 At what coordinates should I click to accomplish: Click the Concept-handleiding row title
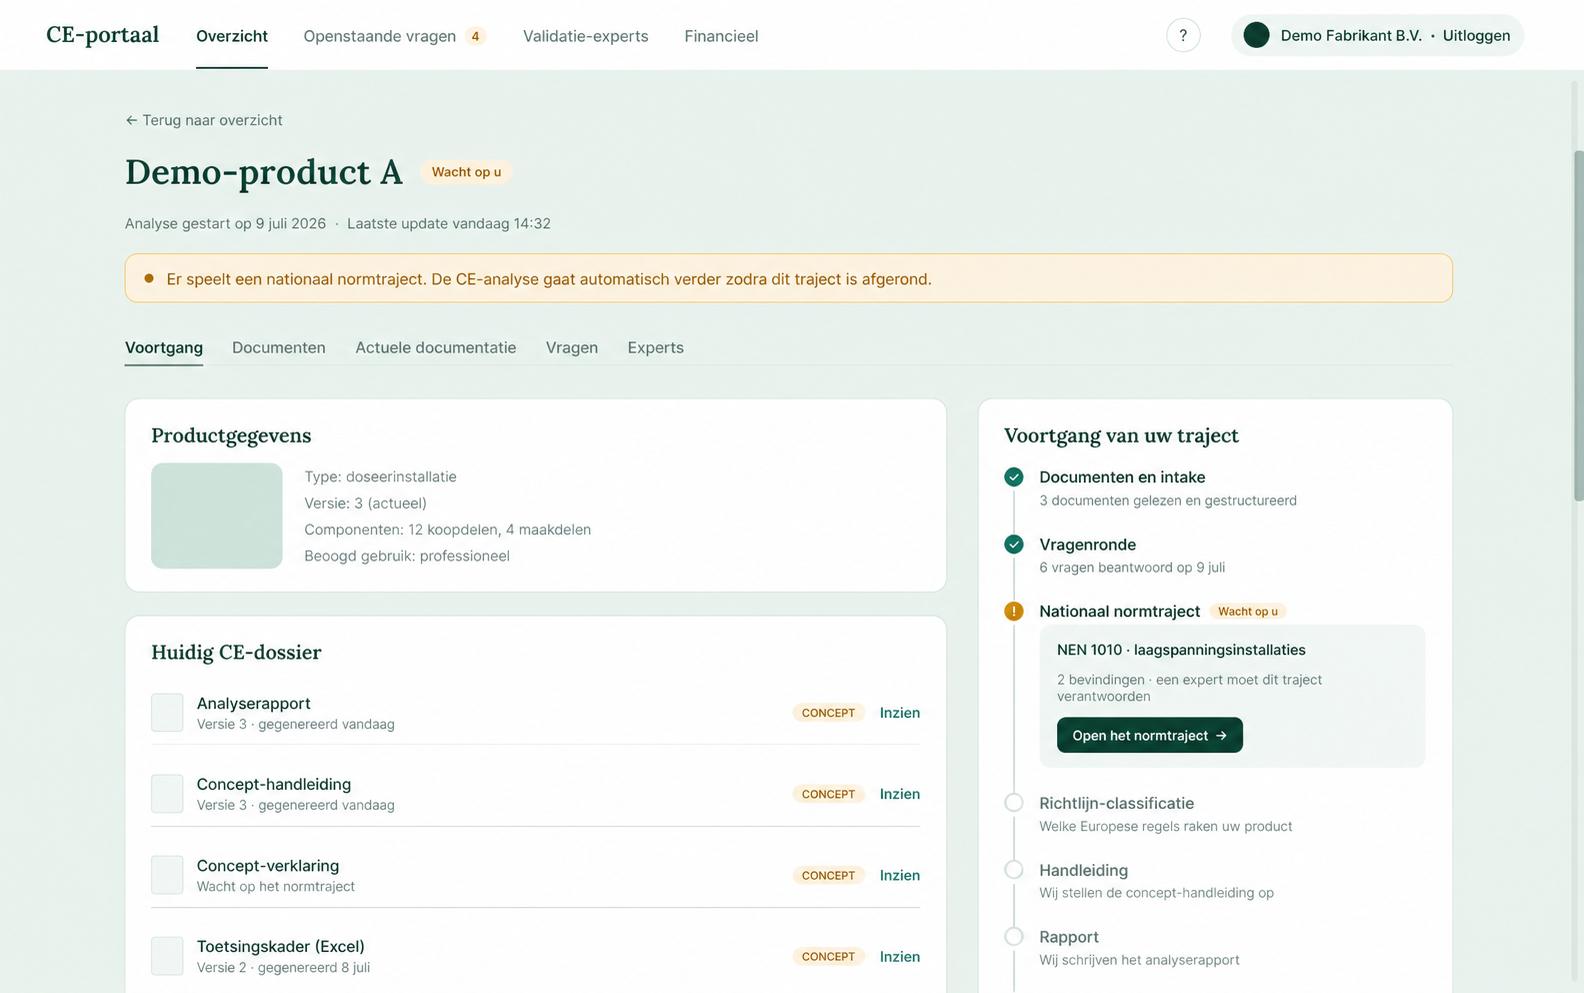coord(273,784)
